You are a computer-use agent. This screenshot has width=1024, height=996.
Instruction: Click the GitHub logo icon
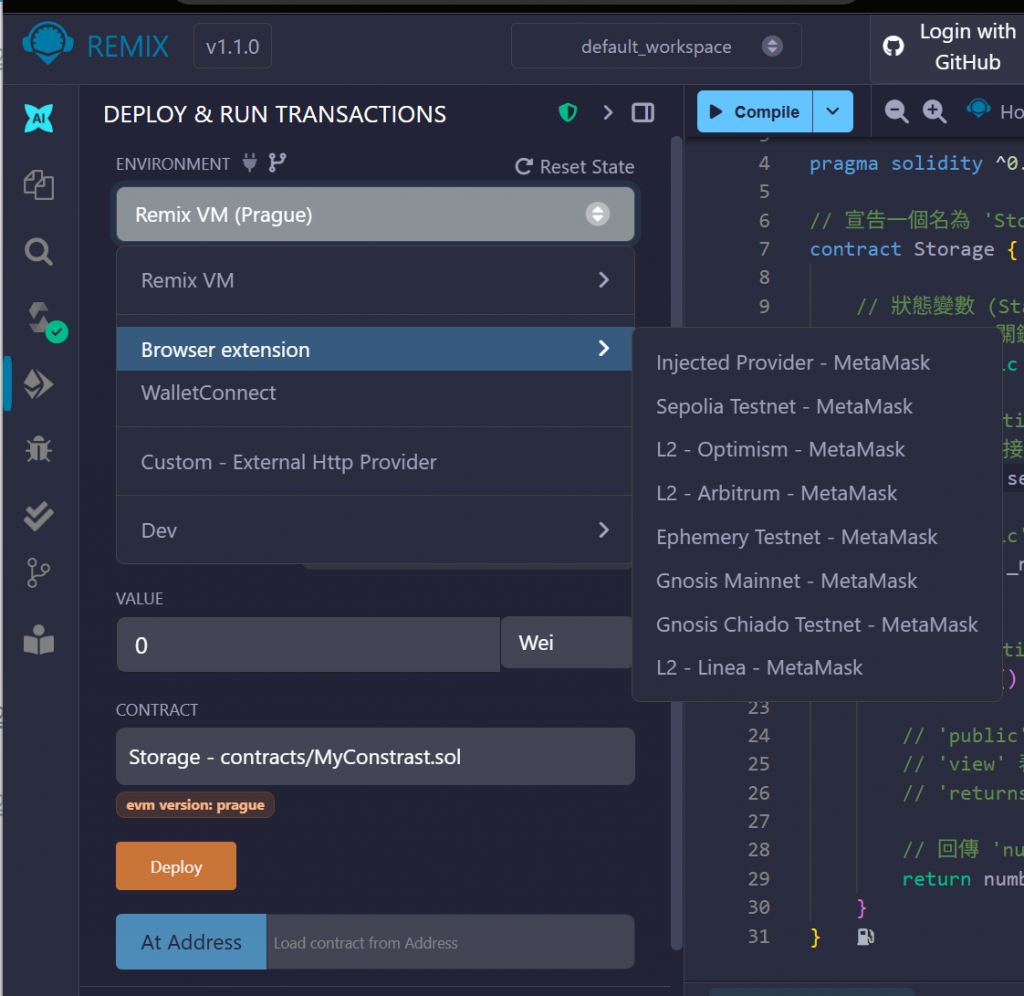tap(893, 46)
